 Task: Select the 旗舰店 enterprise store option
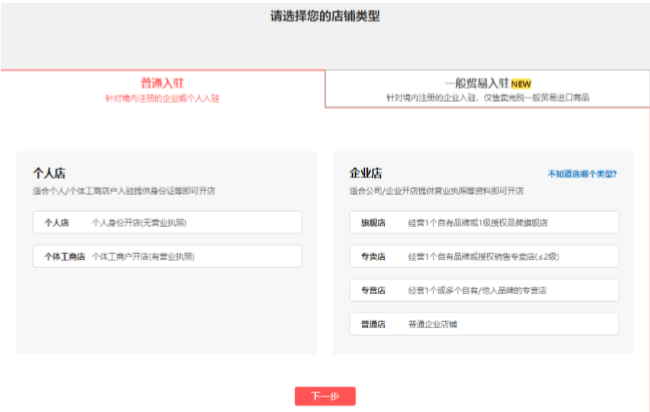484,223
